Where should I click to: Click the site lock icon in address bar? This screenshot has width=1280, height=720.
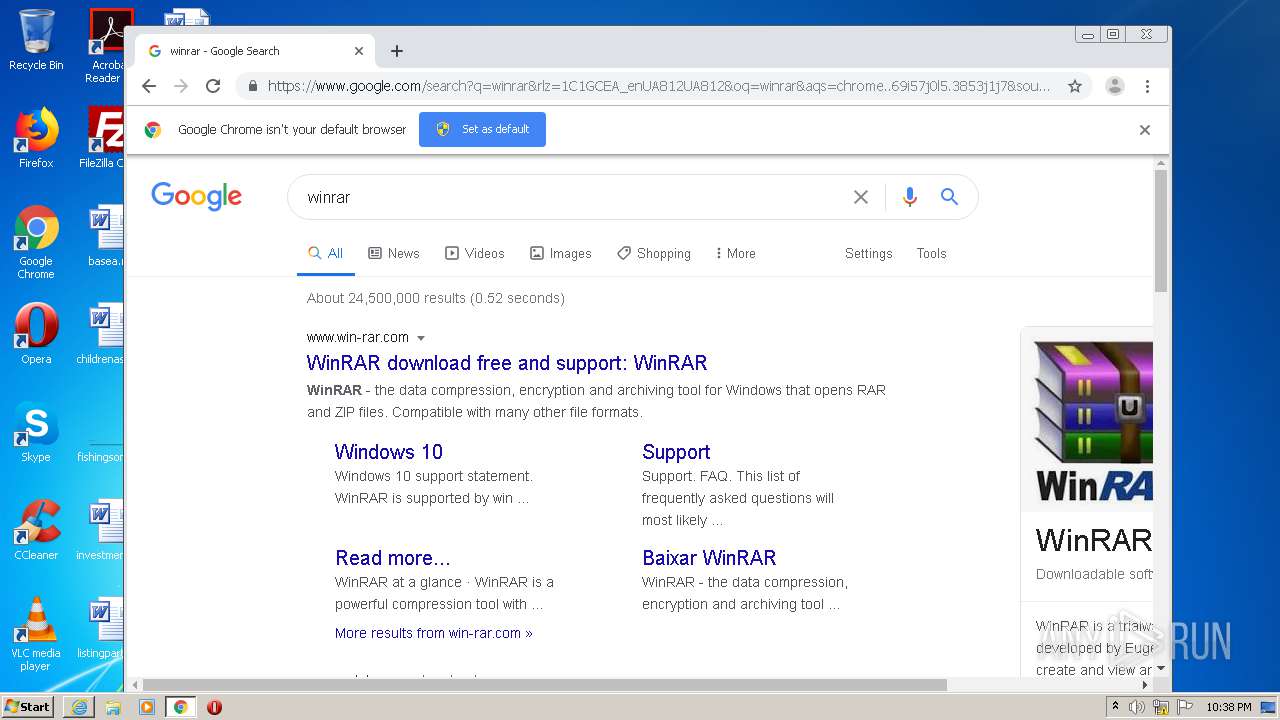(x=252, y=86)
